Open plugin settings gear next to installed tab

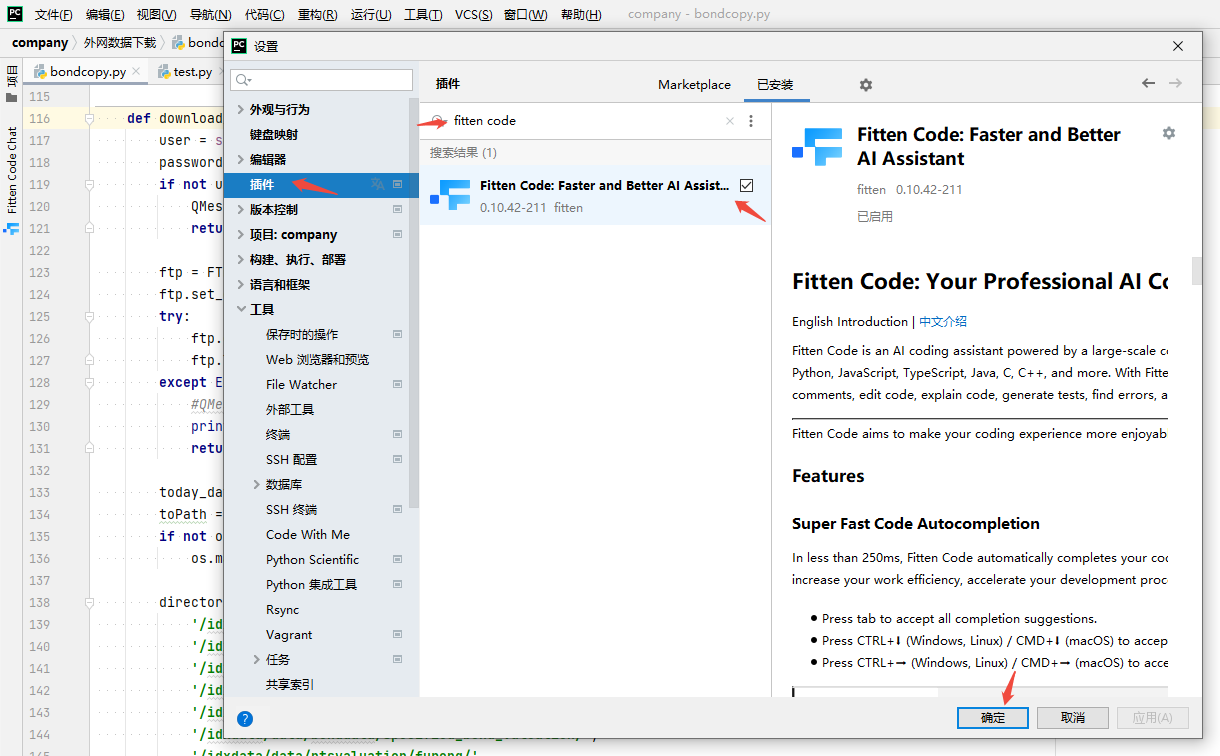[x=866, y=85]
